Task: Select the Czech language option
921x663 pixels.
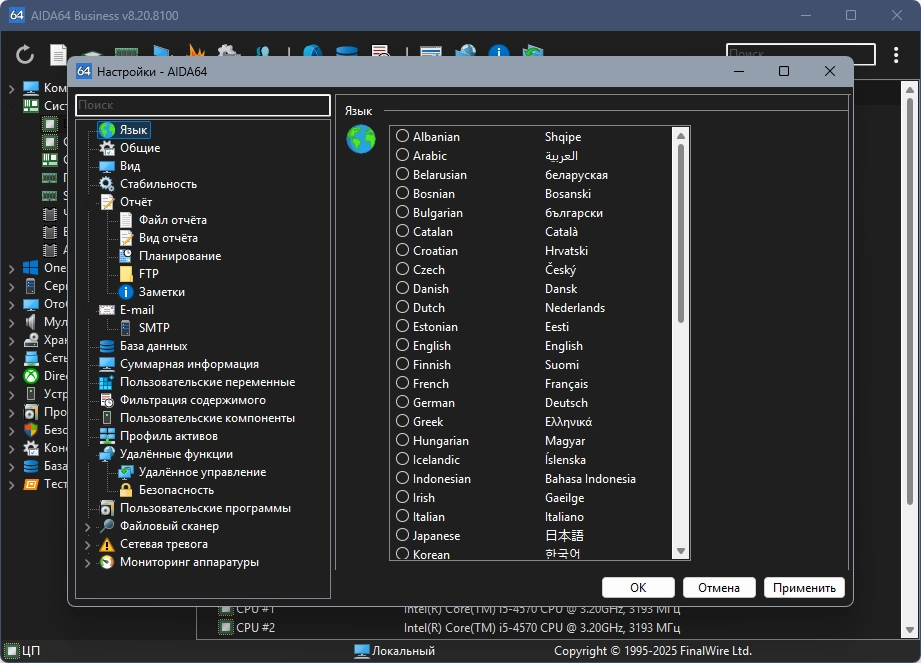Action: (x=402, y=269)
